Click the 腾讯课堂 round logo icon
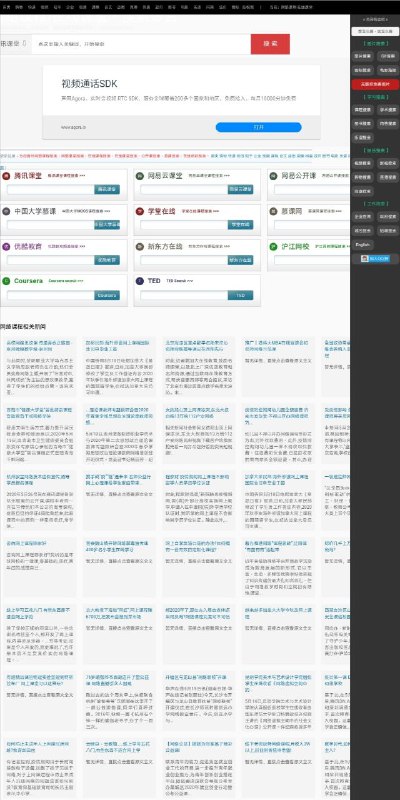Screen dimensions: 400x800 [6, 176]
